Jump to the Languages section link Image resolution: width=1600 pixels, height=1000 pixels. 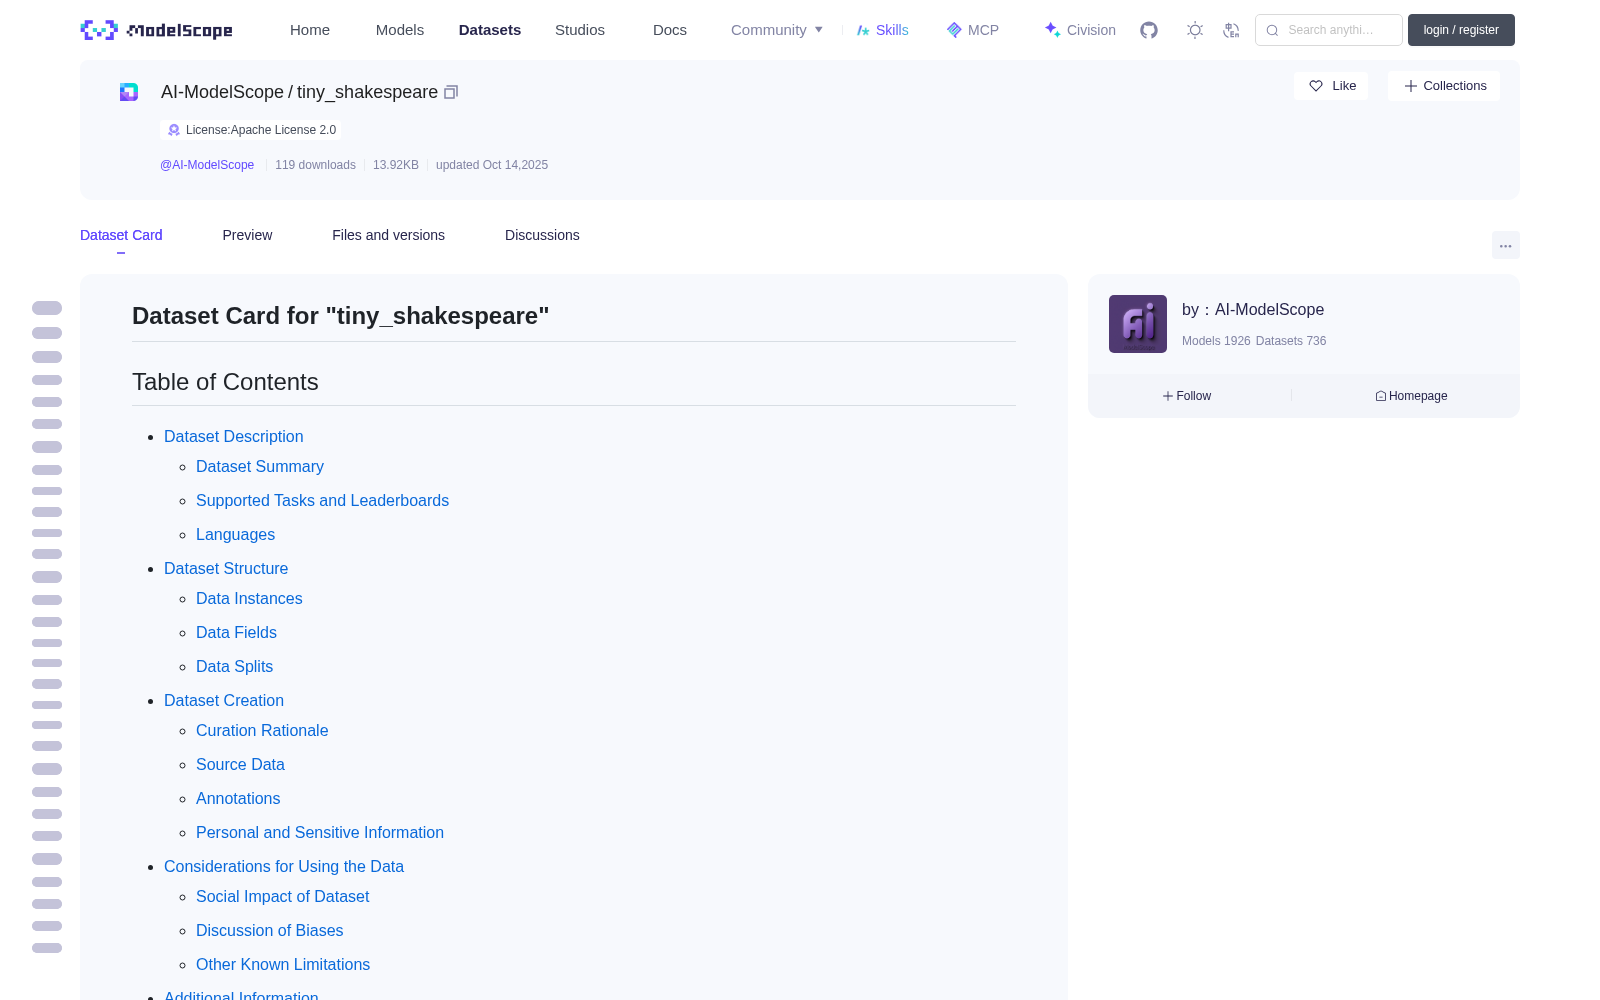pyautogui.click(x=235, y=534)
